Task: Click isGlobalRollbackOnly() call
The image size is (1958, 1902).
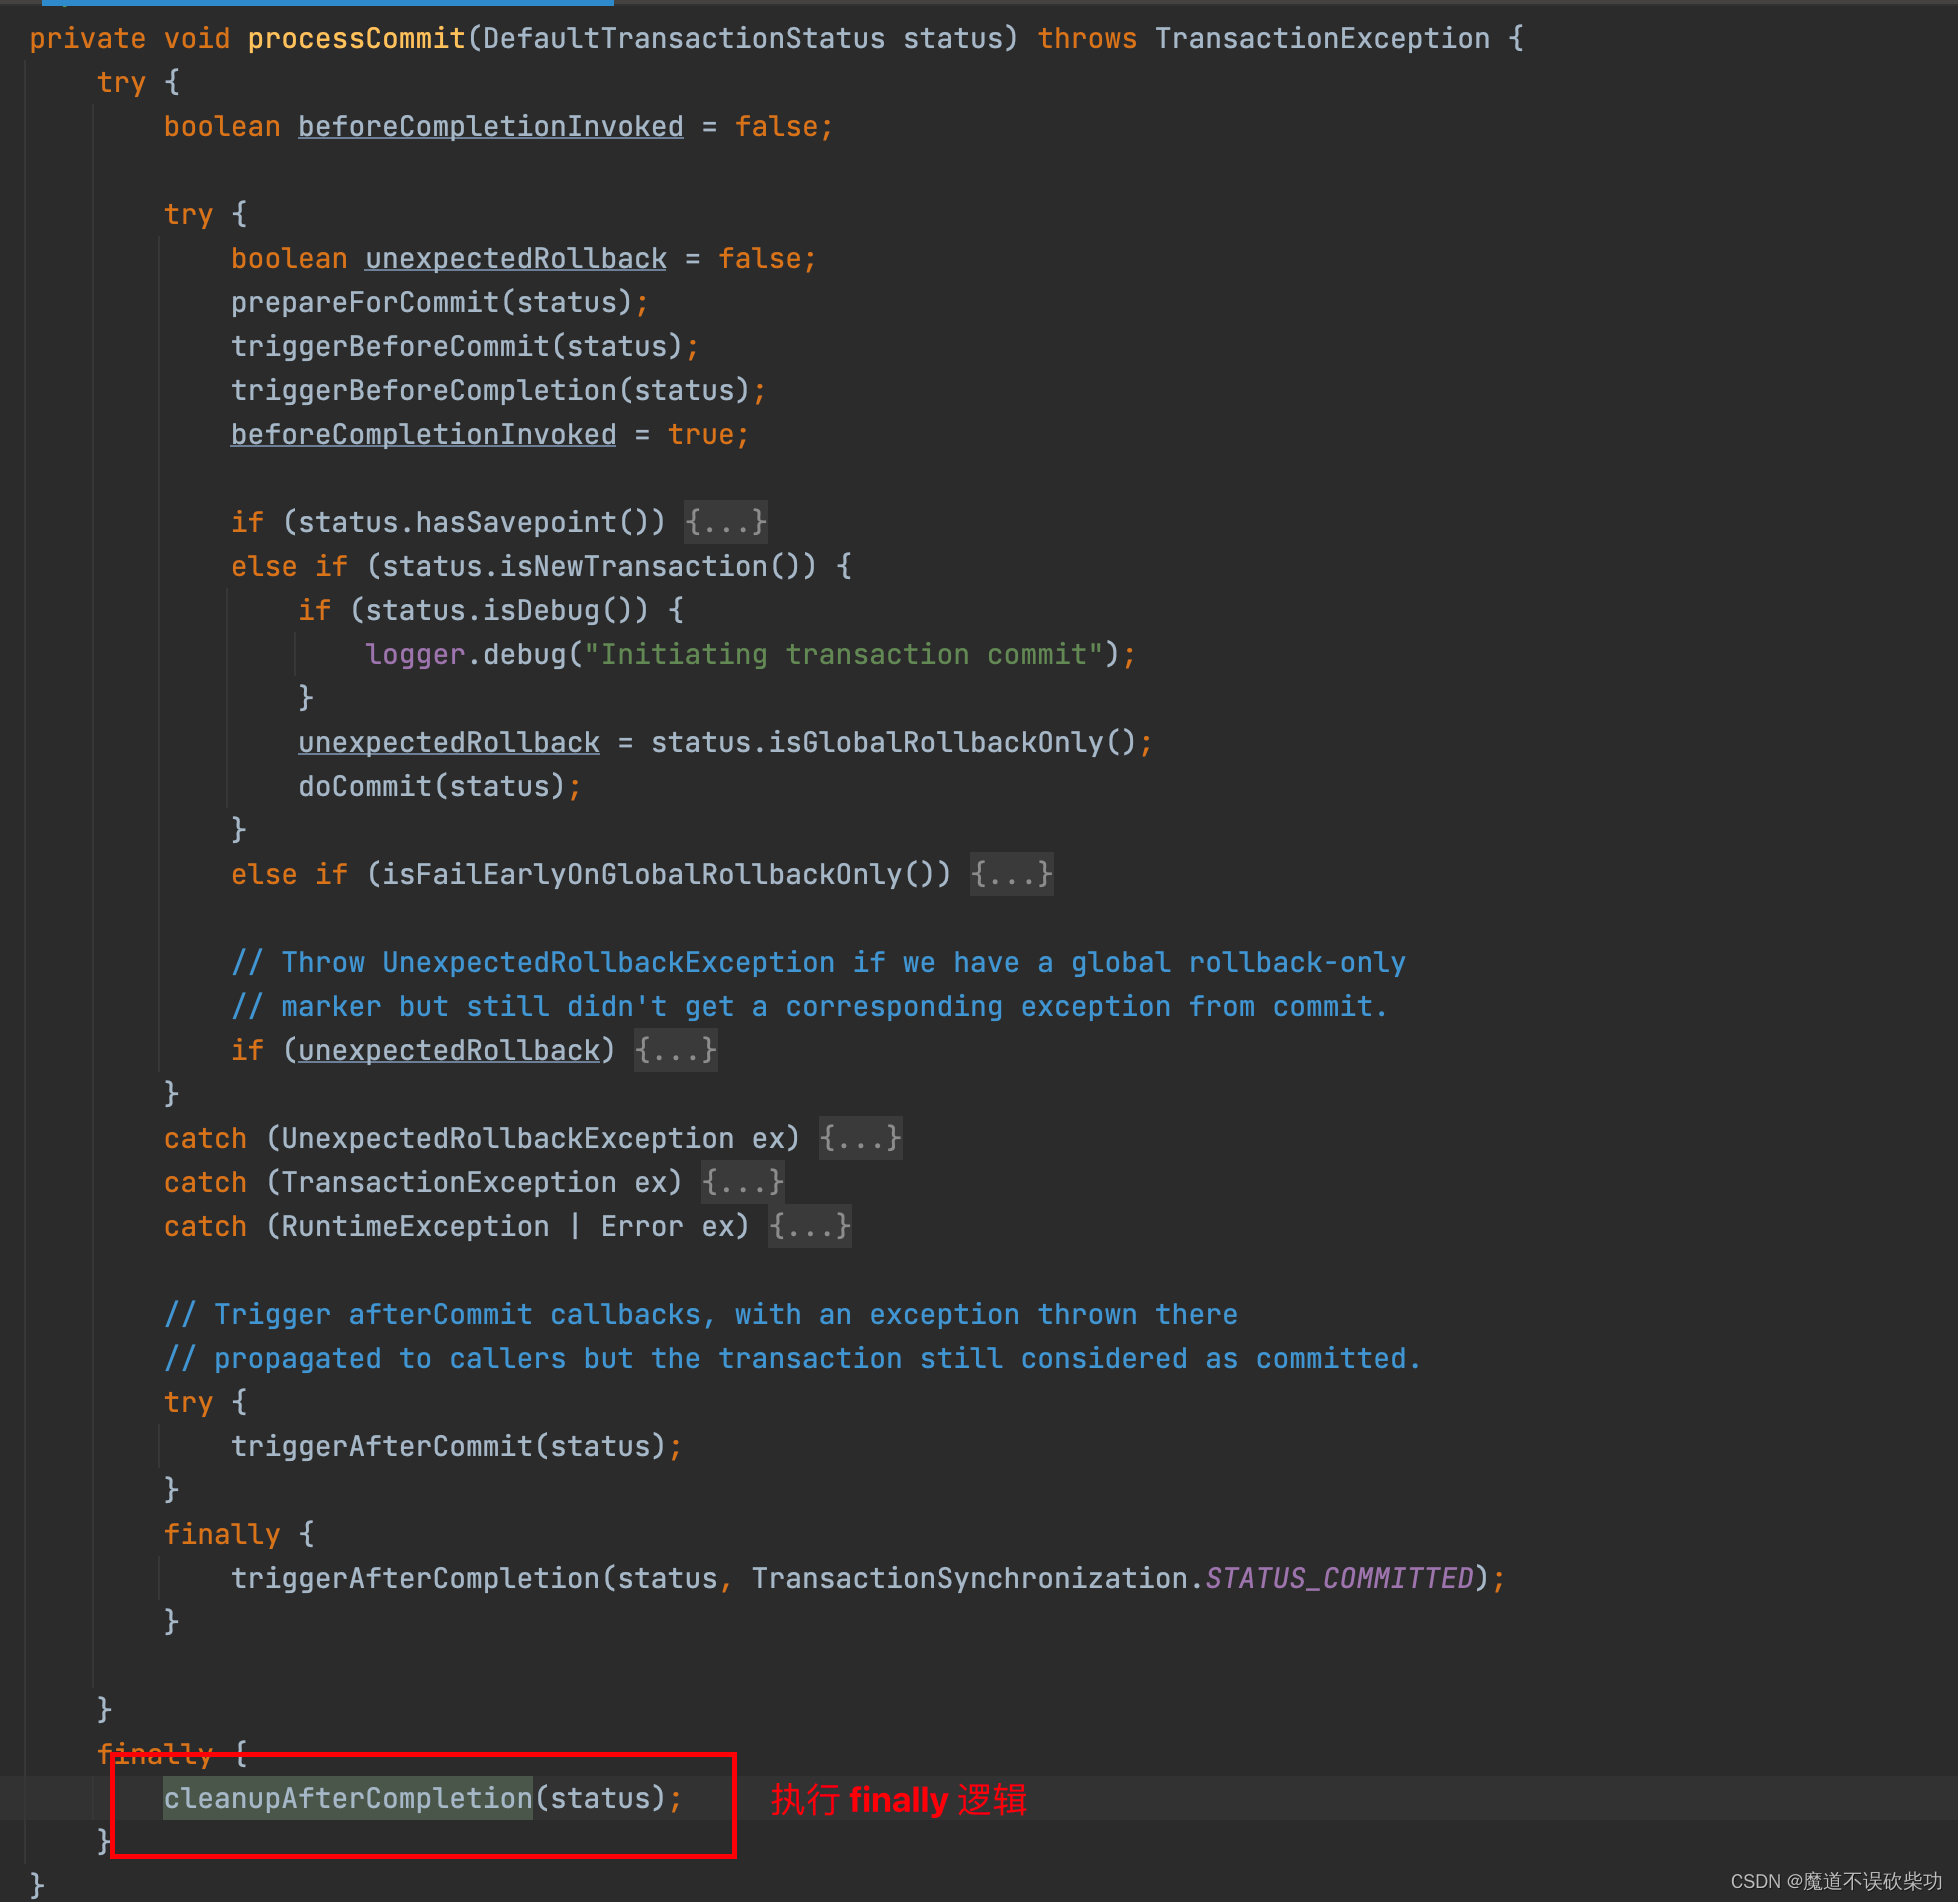Action: point(951,742)
